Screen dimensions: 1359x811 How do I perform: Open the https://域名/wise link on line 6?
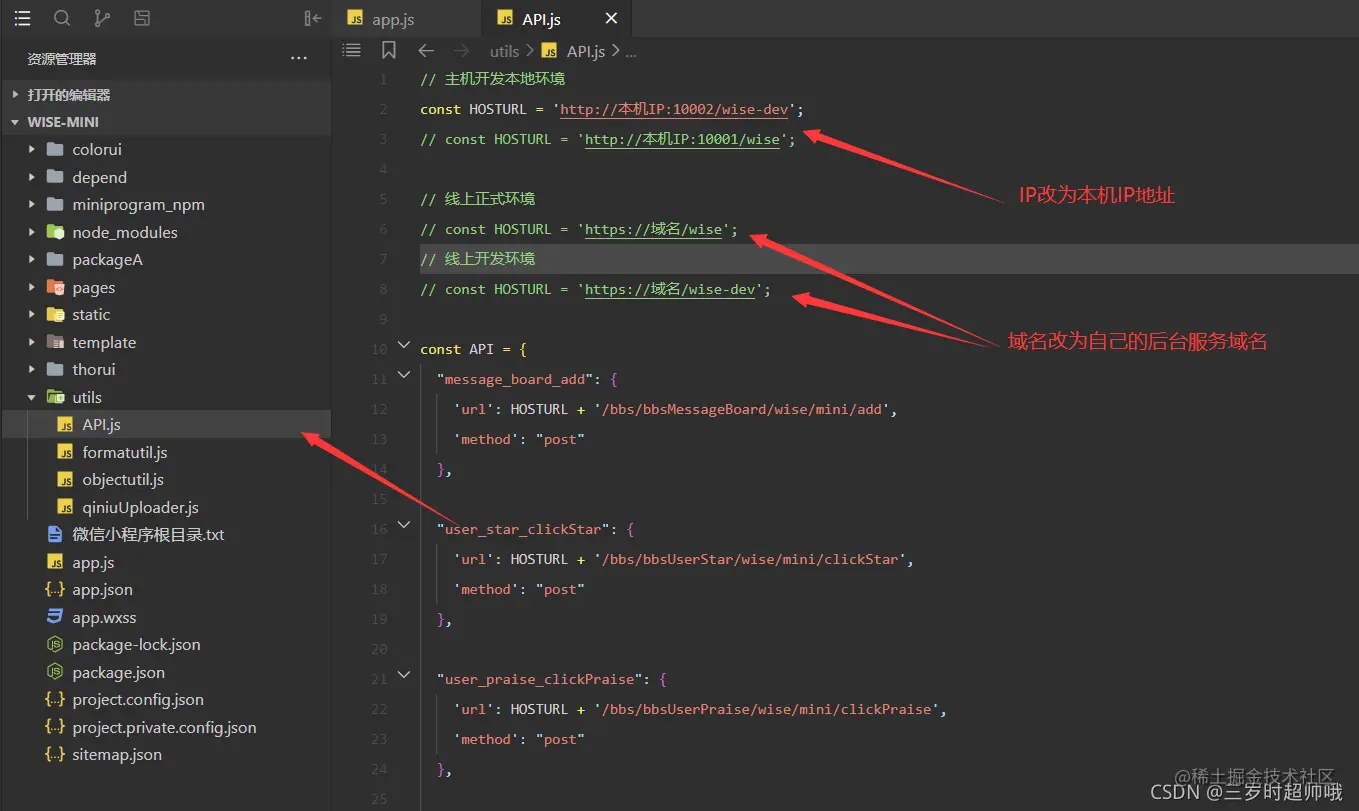(654, 229)
